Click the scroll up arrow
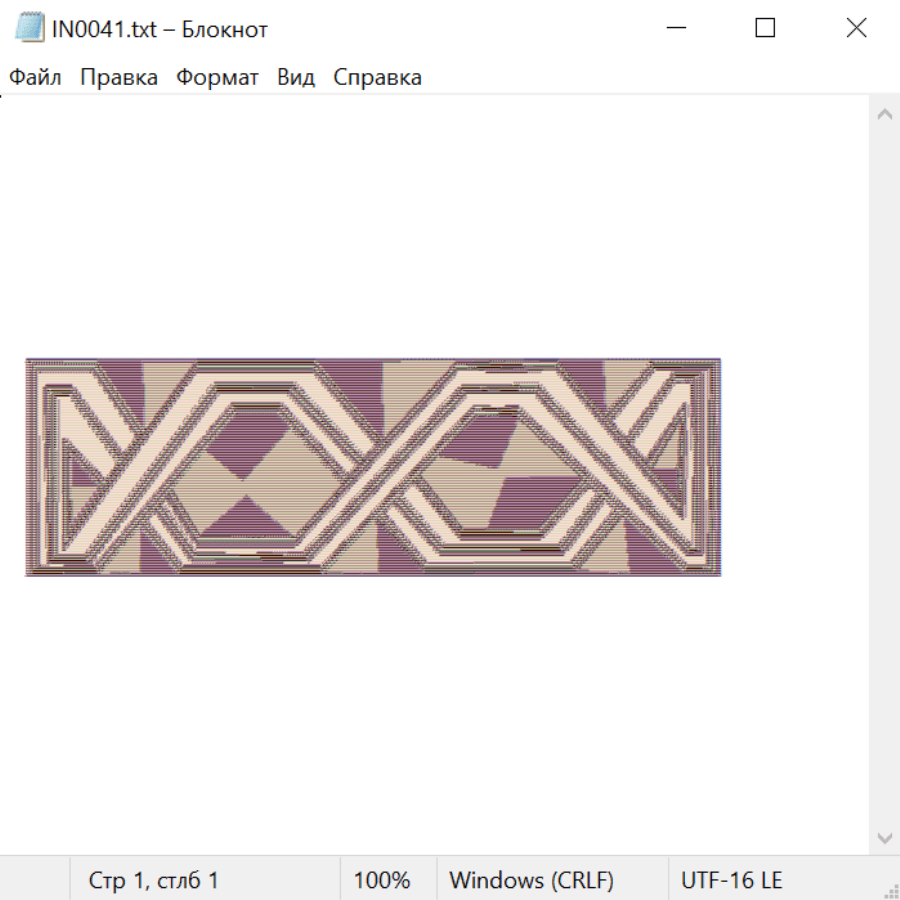Screen dimensions: 900x900 pos(884,115)
